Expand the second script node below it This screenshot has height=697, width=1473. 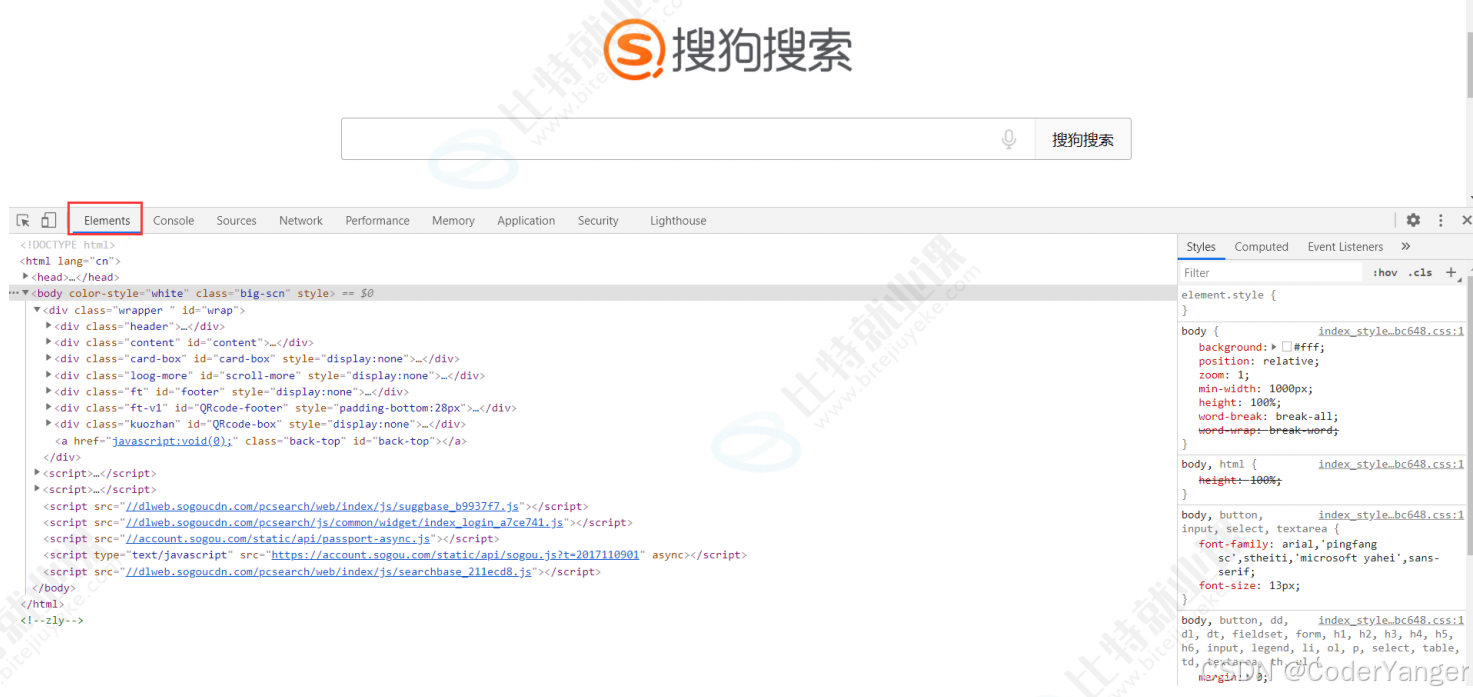[38, 489]
